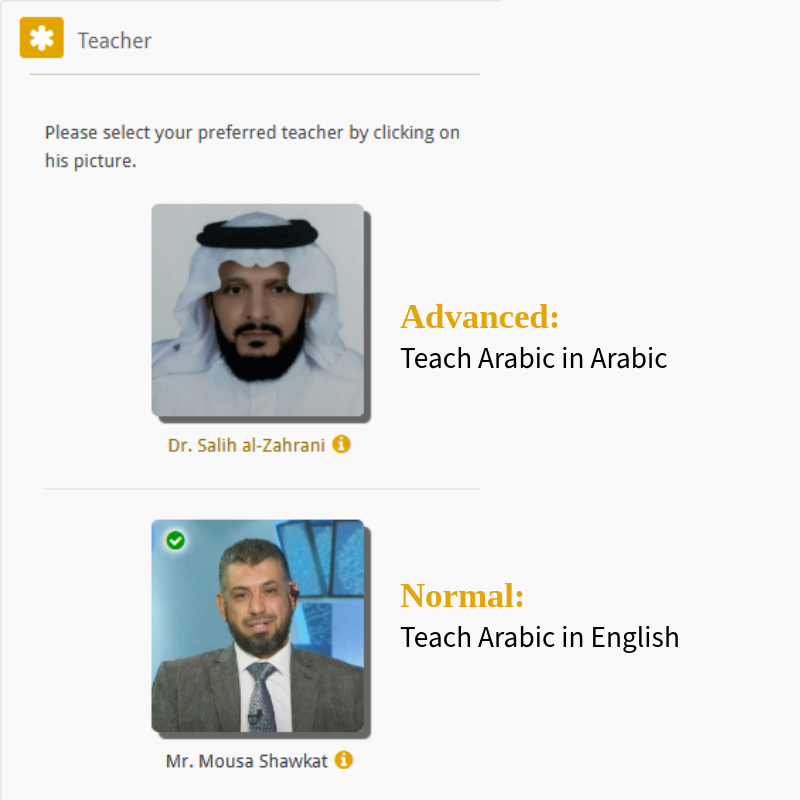Click the orange "Normal:" level label

(x=462, y=596)
